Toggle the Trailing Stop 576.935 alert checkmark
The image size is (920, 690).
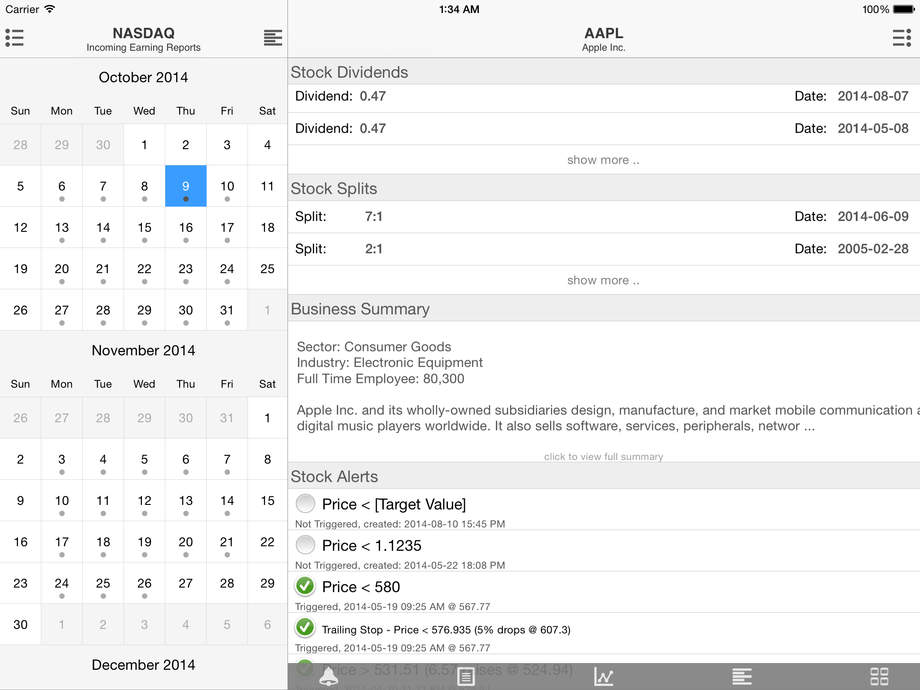tap(305, 627)
